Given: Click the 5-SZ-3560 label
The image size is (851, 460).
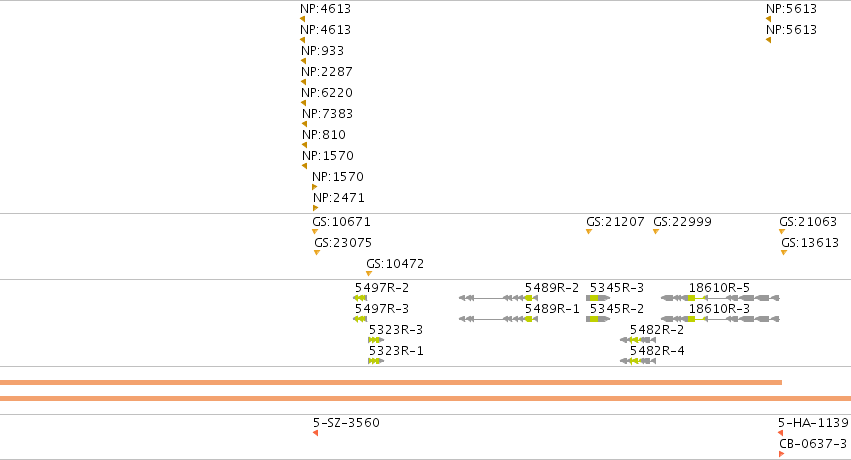Looking at the screenshot, I should click(x=346, y=423).
